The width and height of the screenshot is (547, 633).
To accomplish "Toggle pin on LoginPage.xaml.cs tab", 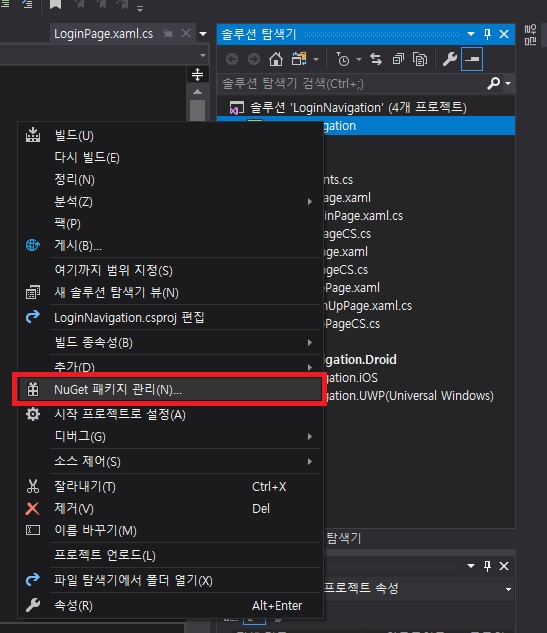I will tap(168, 34).
